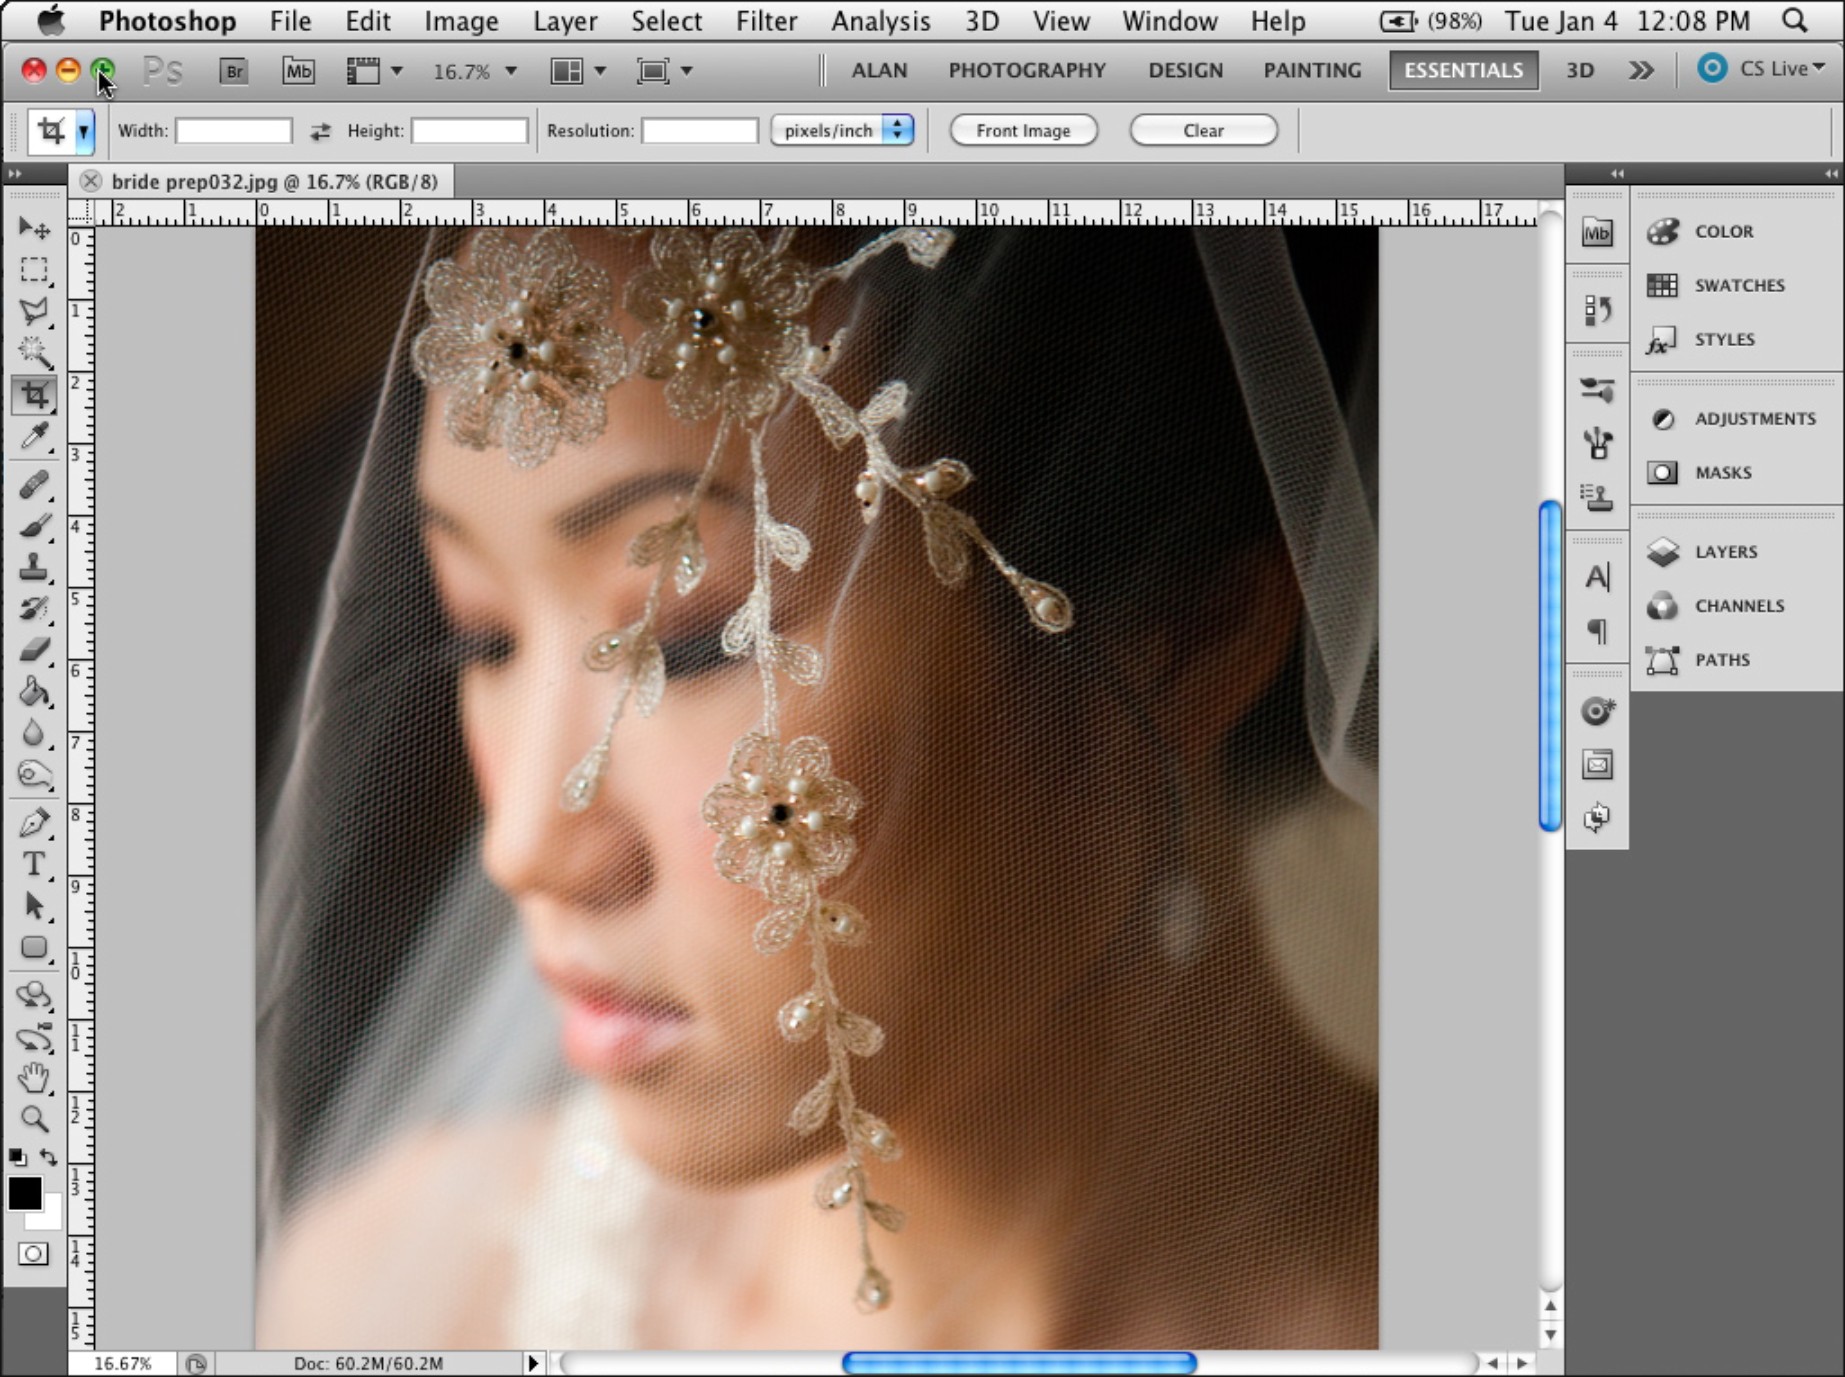The width and height of the screenshot is (1845, 1377).
Task: Open the Paragraph panel icon
Action: click(1597, 631)
